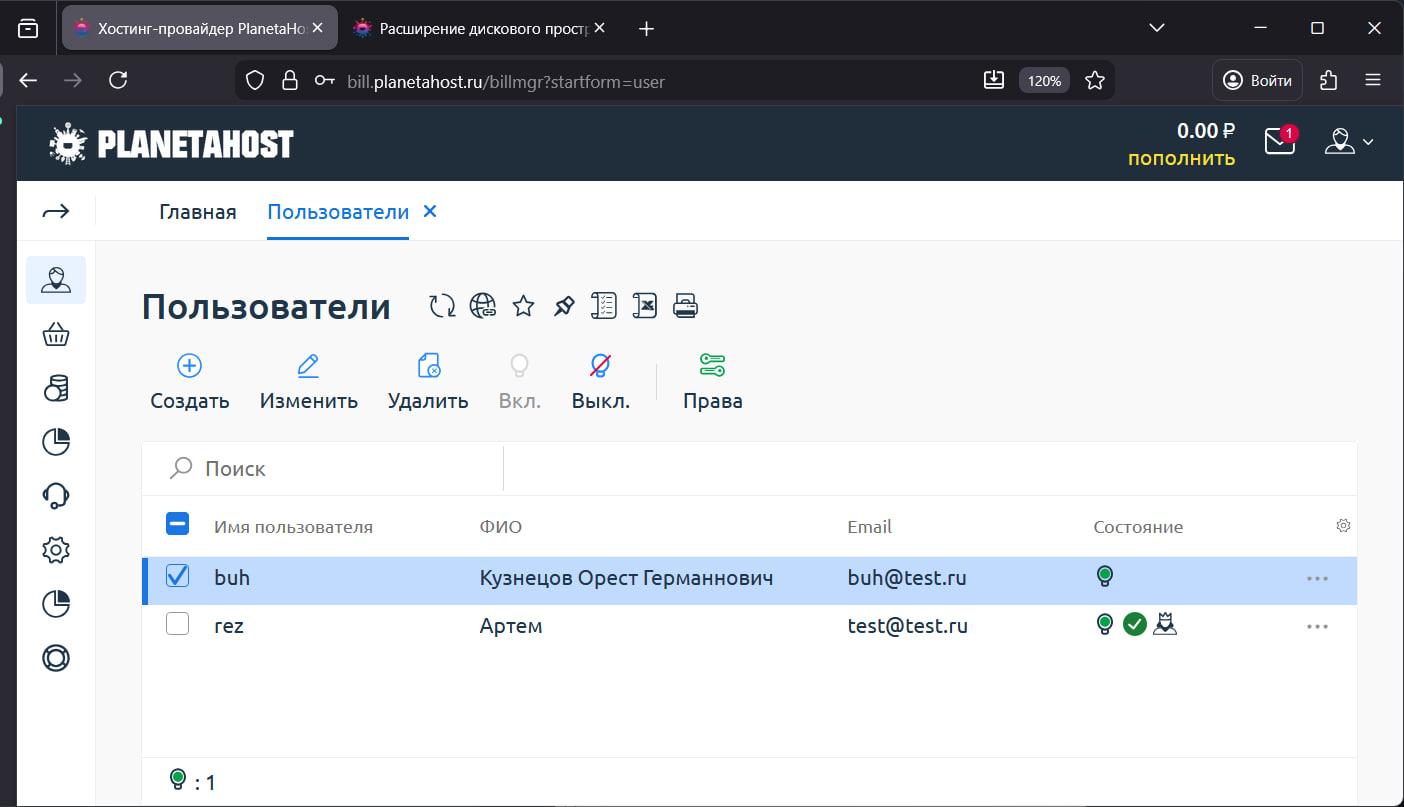Switch to the Главная tab

[x=197, y=211]
